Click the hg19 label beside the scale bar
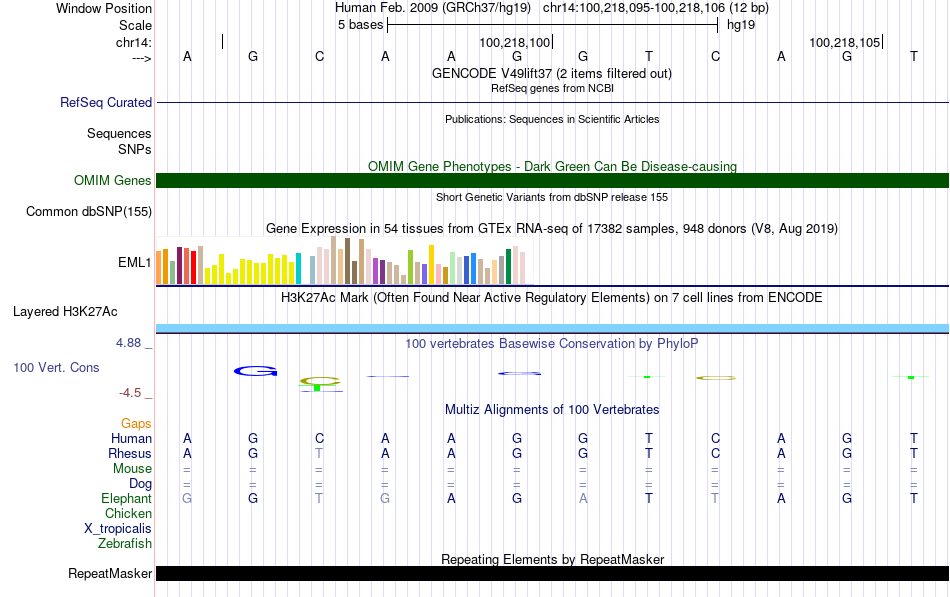This screenshot has height=597, width=950. click(x=741, y=25)
